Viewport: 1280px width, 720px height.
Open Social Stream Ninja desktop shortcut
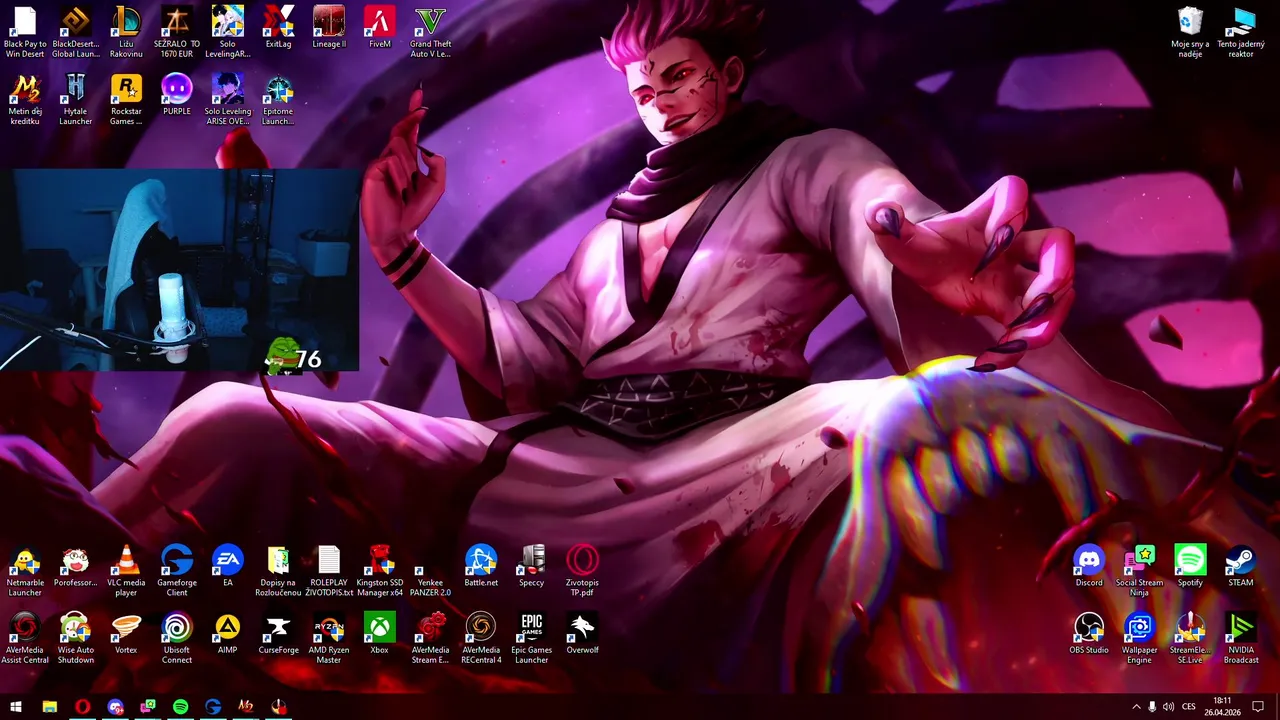1140,571
